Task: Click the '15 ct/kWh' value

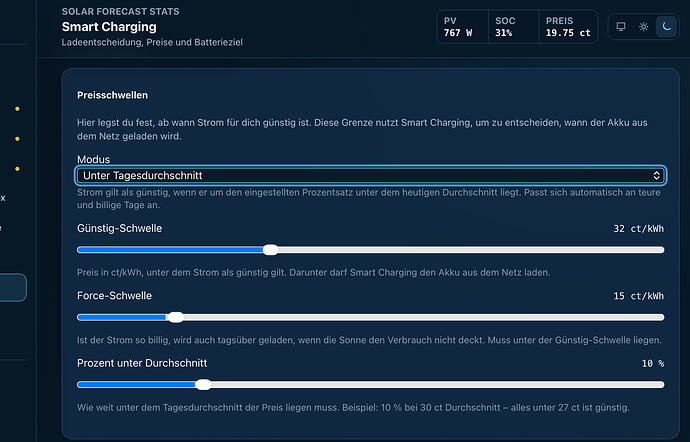Action: [x=639, y=296]
